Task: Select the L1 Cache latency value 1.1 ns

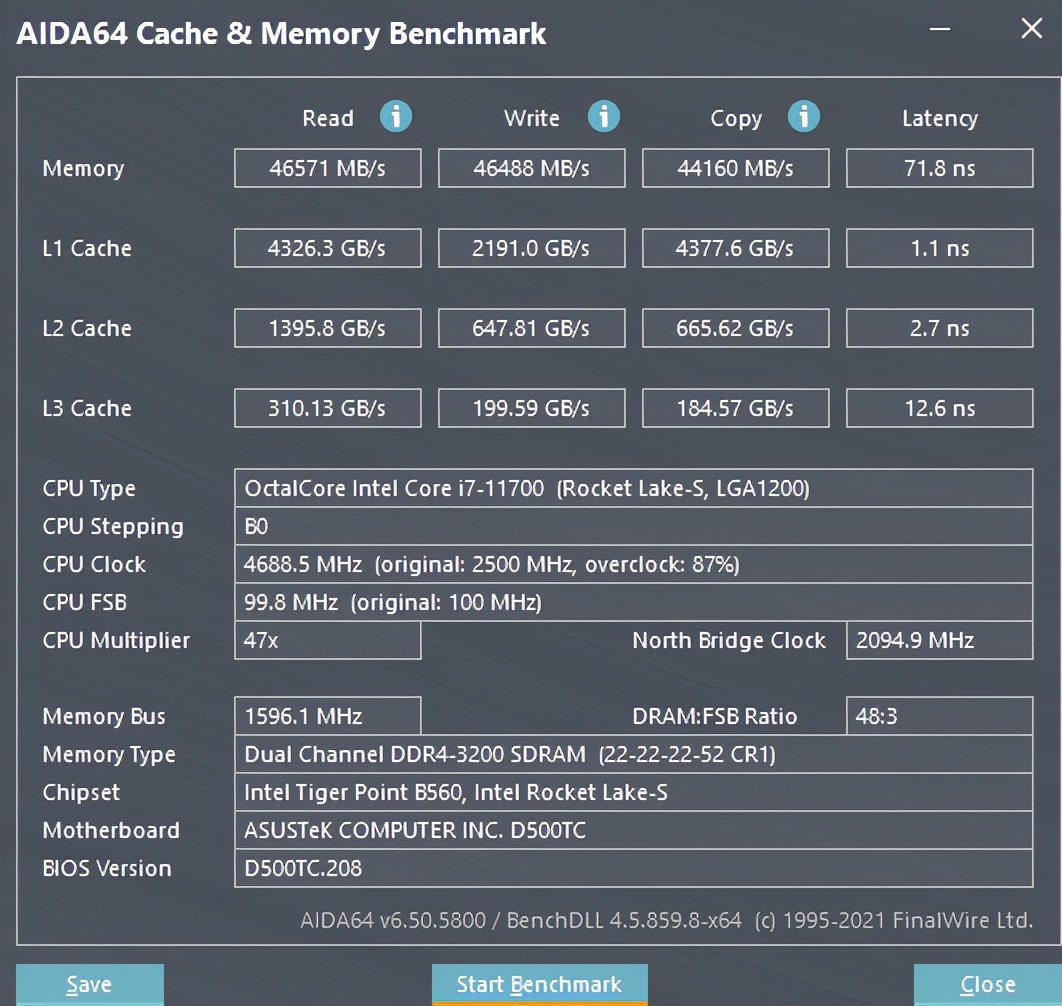Action: pyautogui.click(x=939, y=248)
